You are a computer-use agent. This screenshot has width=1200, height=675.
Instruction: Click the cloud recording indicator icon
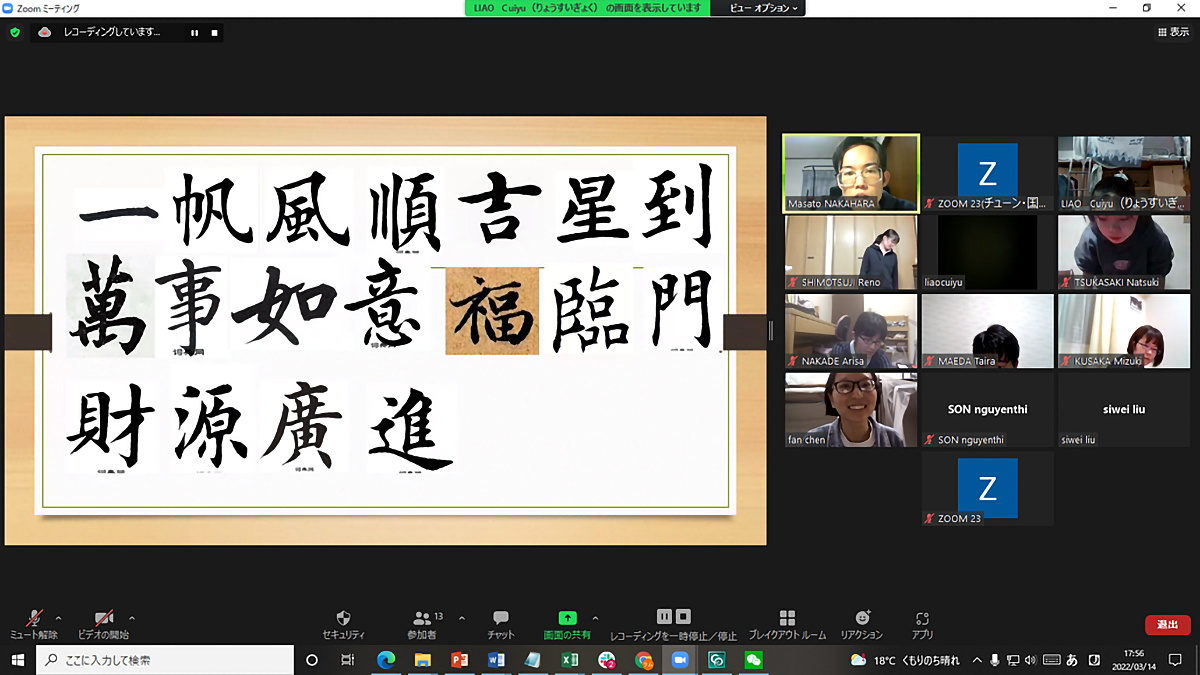point(45,32)
